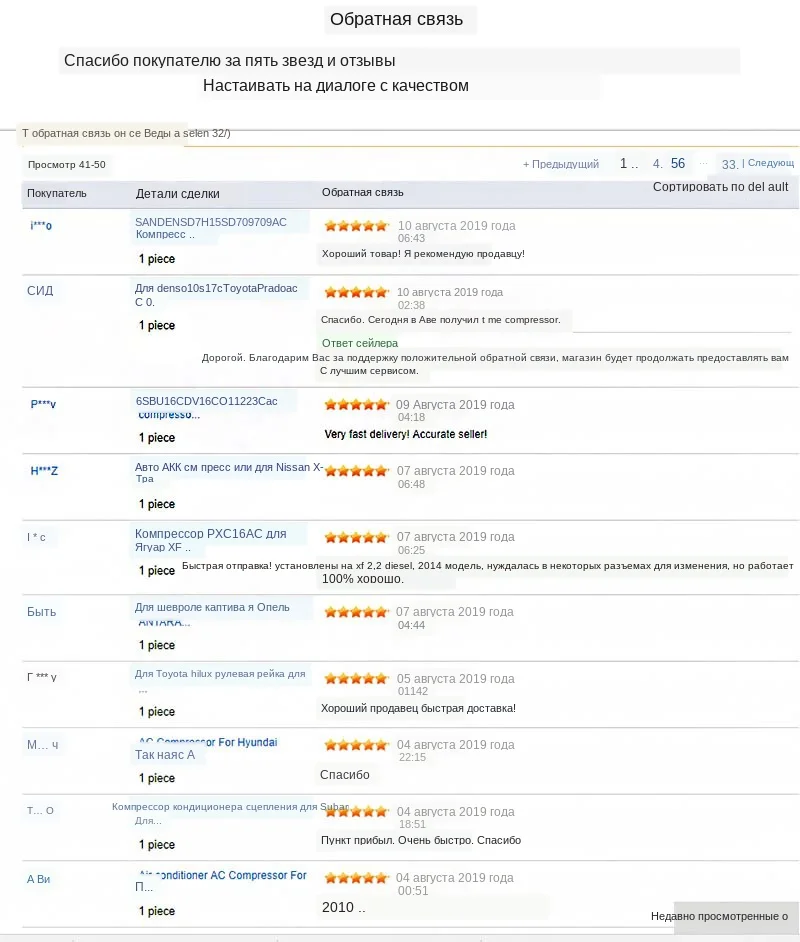This screenshot has width=800, height=942.
Task: Go to the previous page via 'Предыдущий'
Action: [561, 164]
